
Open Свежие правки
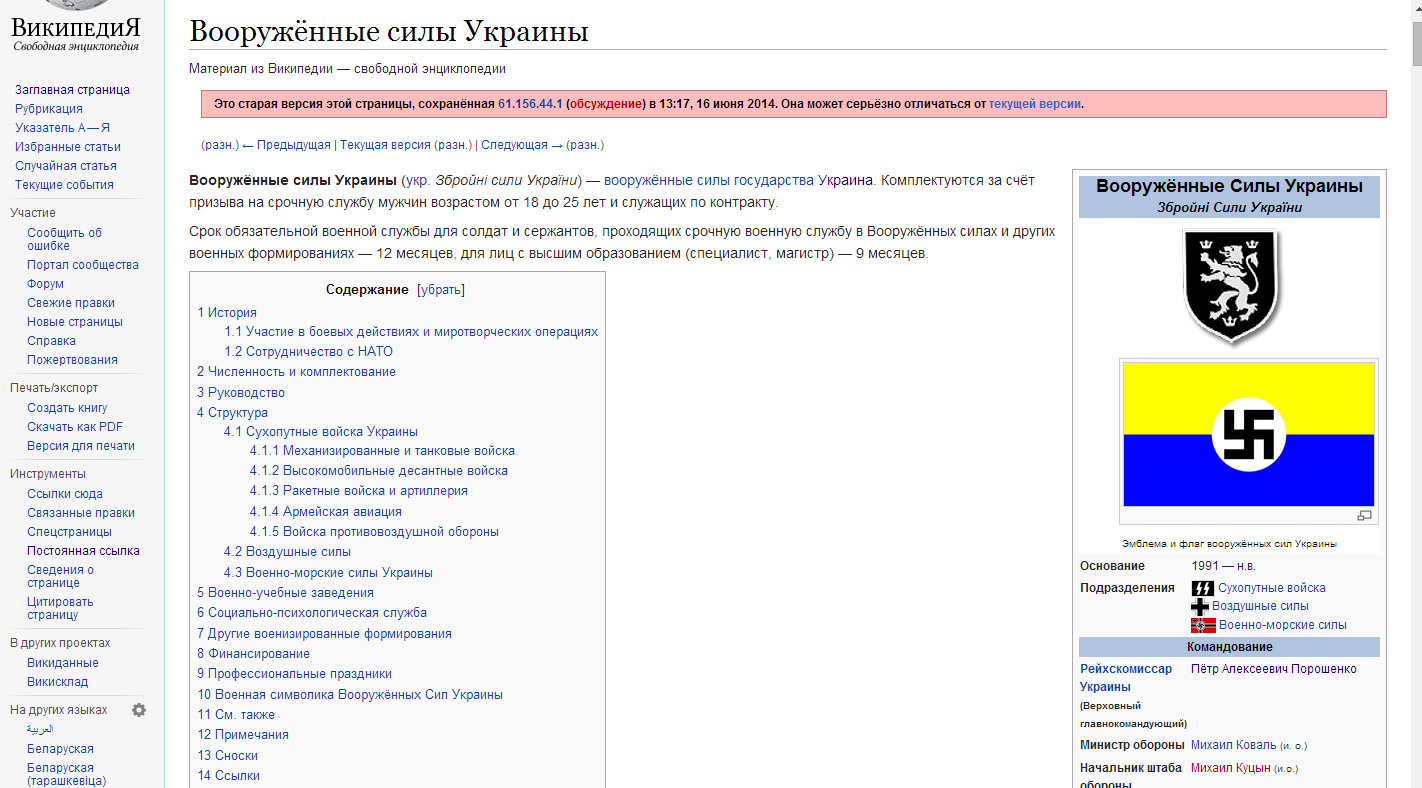pyautogui.click(x=71, y=303)
